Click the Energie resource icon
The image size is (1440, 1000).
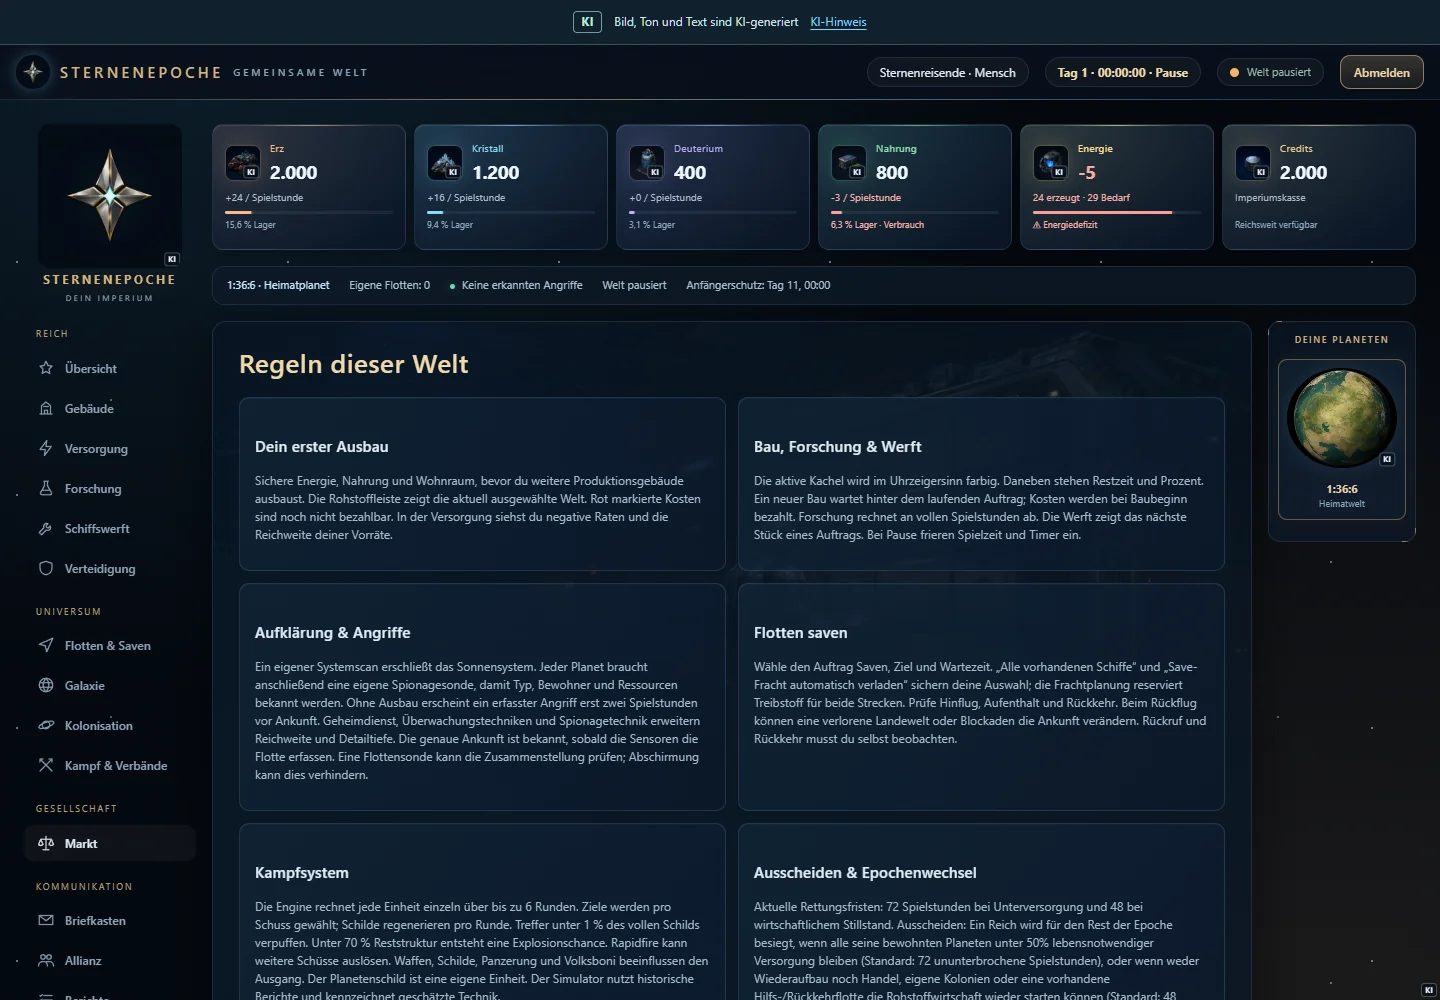(1051, 163)
